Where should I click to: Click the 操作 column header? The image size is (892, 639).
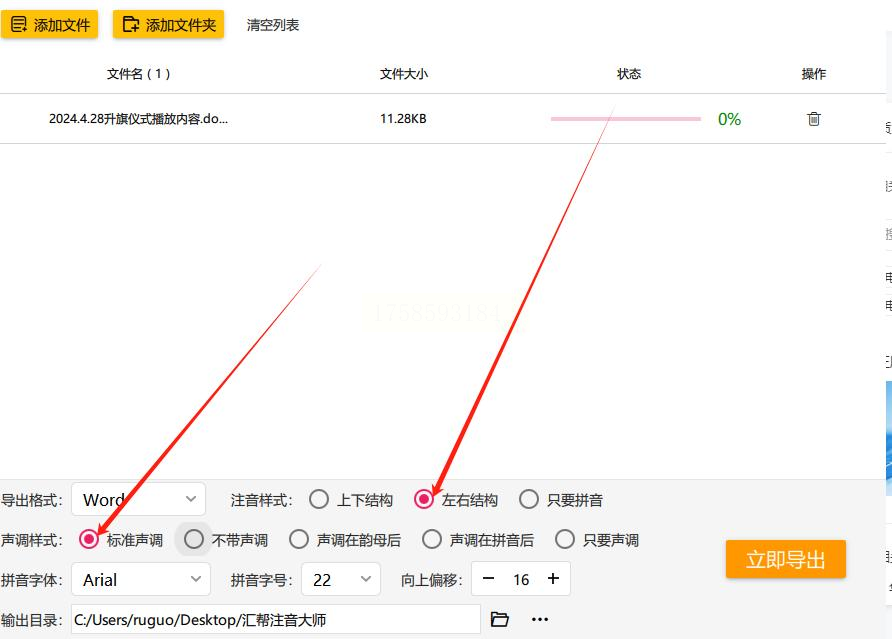[x=813, y=73]
